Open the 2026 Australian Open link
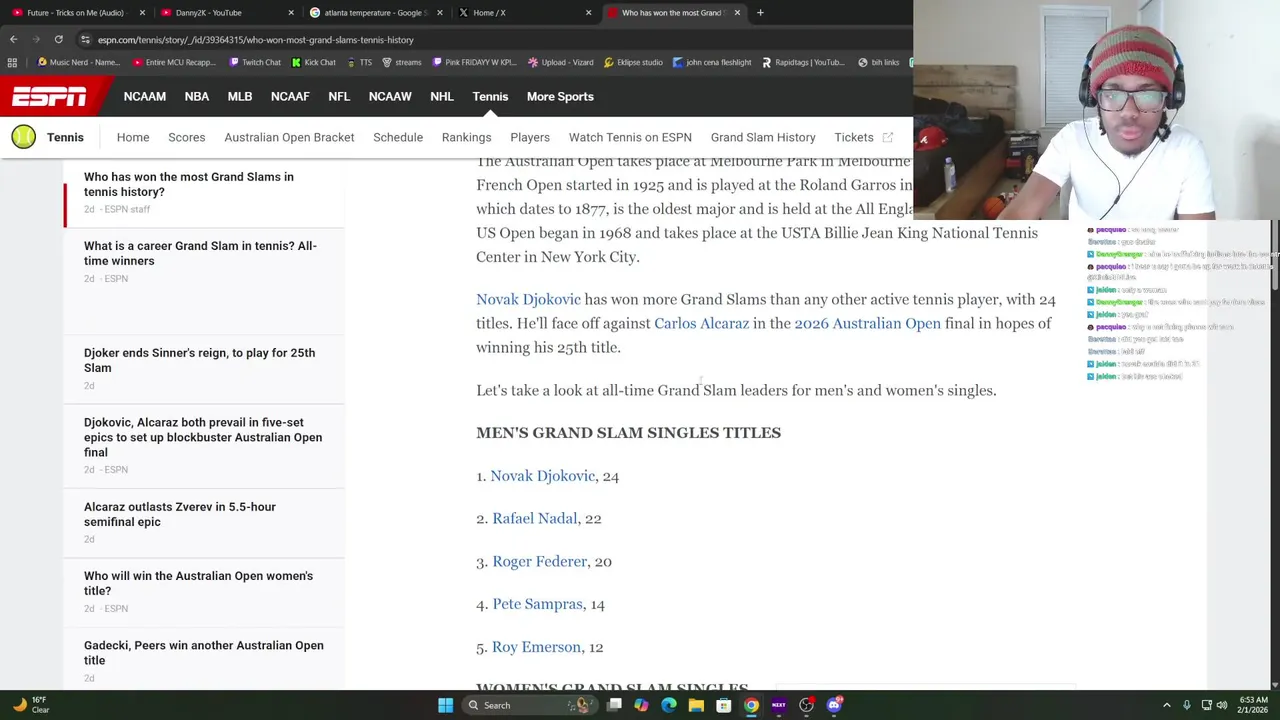 867,323
